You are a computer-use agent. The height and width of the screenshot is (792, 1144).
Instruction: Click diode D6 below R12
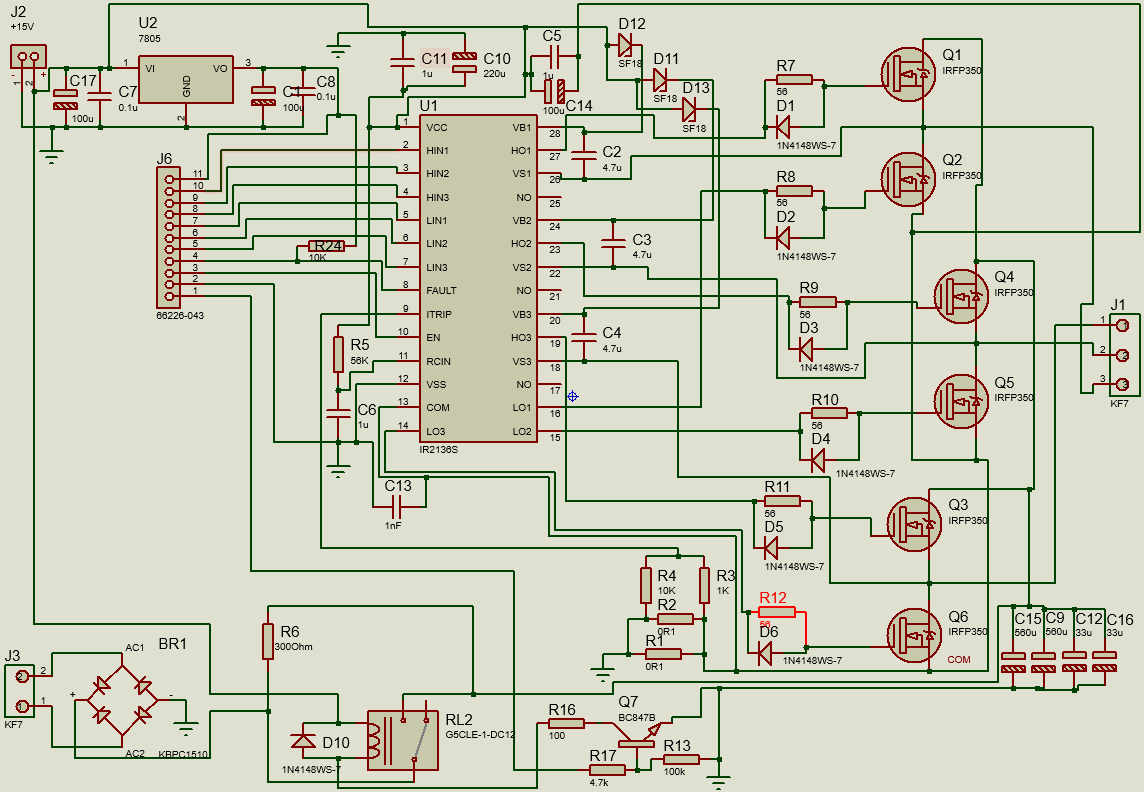click(x=765, y=653)
